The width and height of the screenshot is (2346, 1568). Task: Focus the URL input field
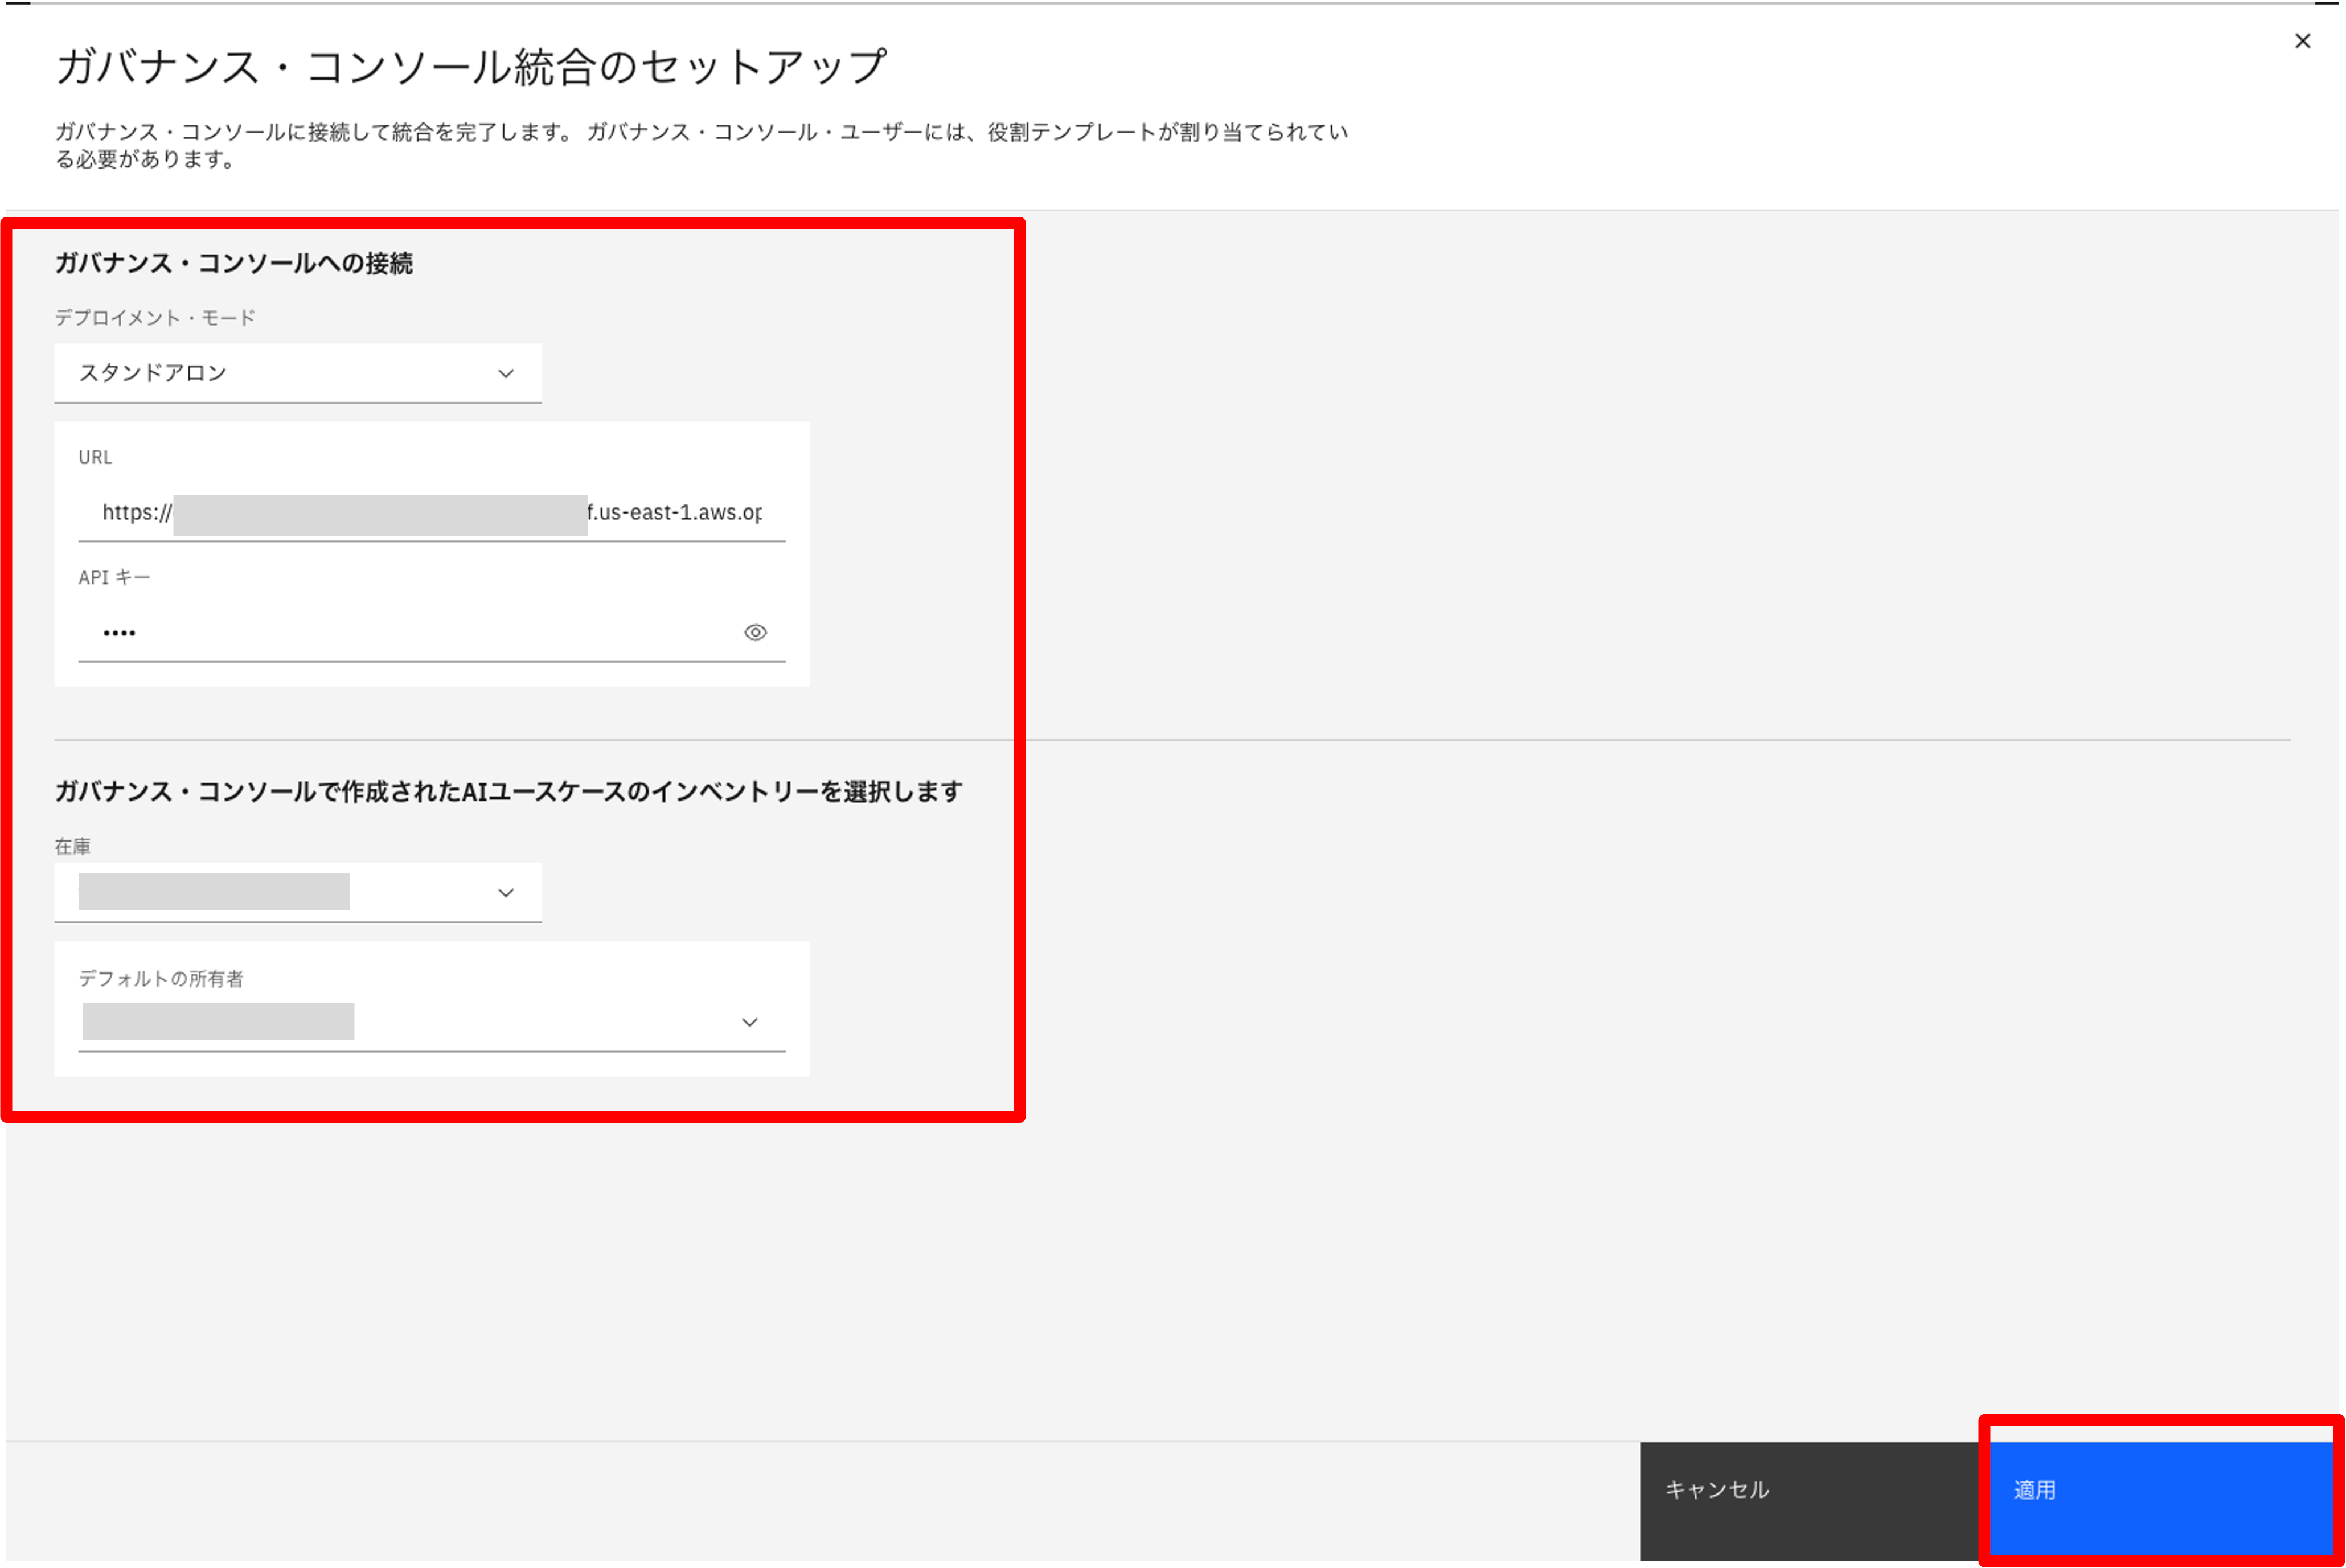(x=430, y=513)
